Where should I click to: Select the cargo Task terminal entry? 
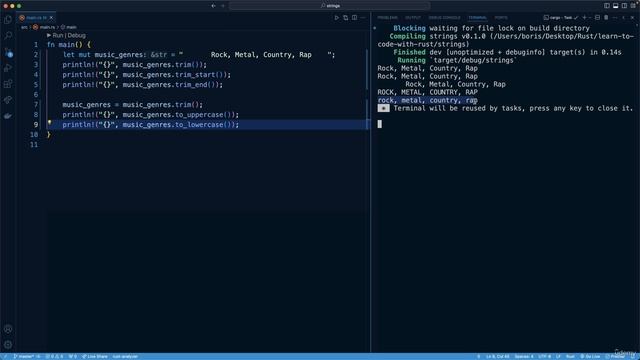coord(561,18)
